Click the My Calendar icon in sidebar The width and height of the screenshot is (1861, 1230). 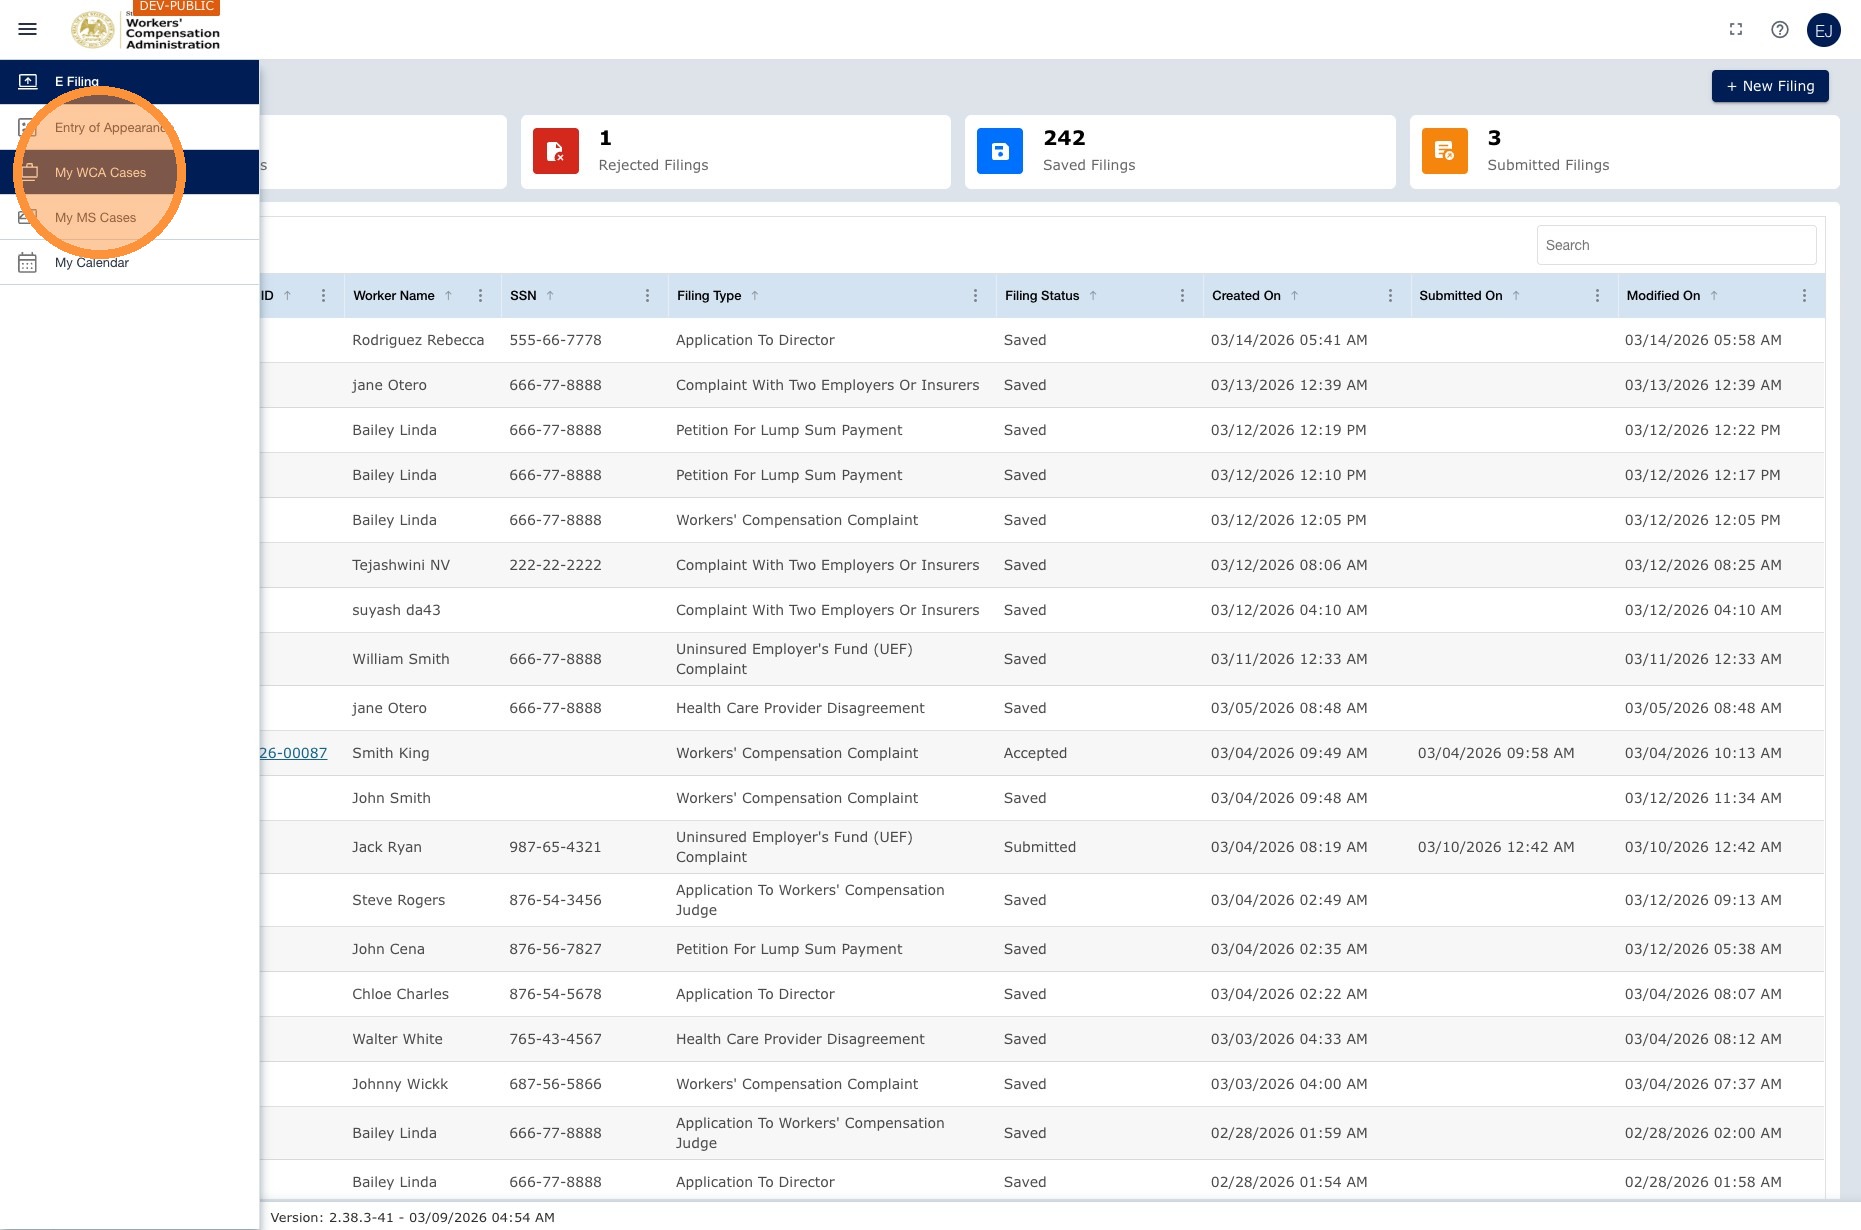[28, 263]
